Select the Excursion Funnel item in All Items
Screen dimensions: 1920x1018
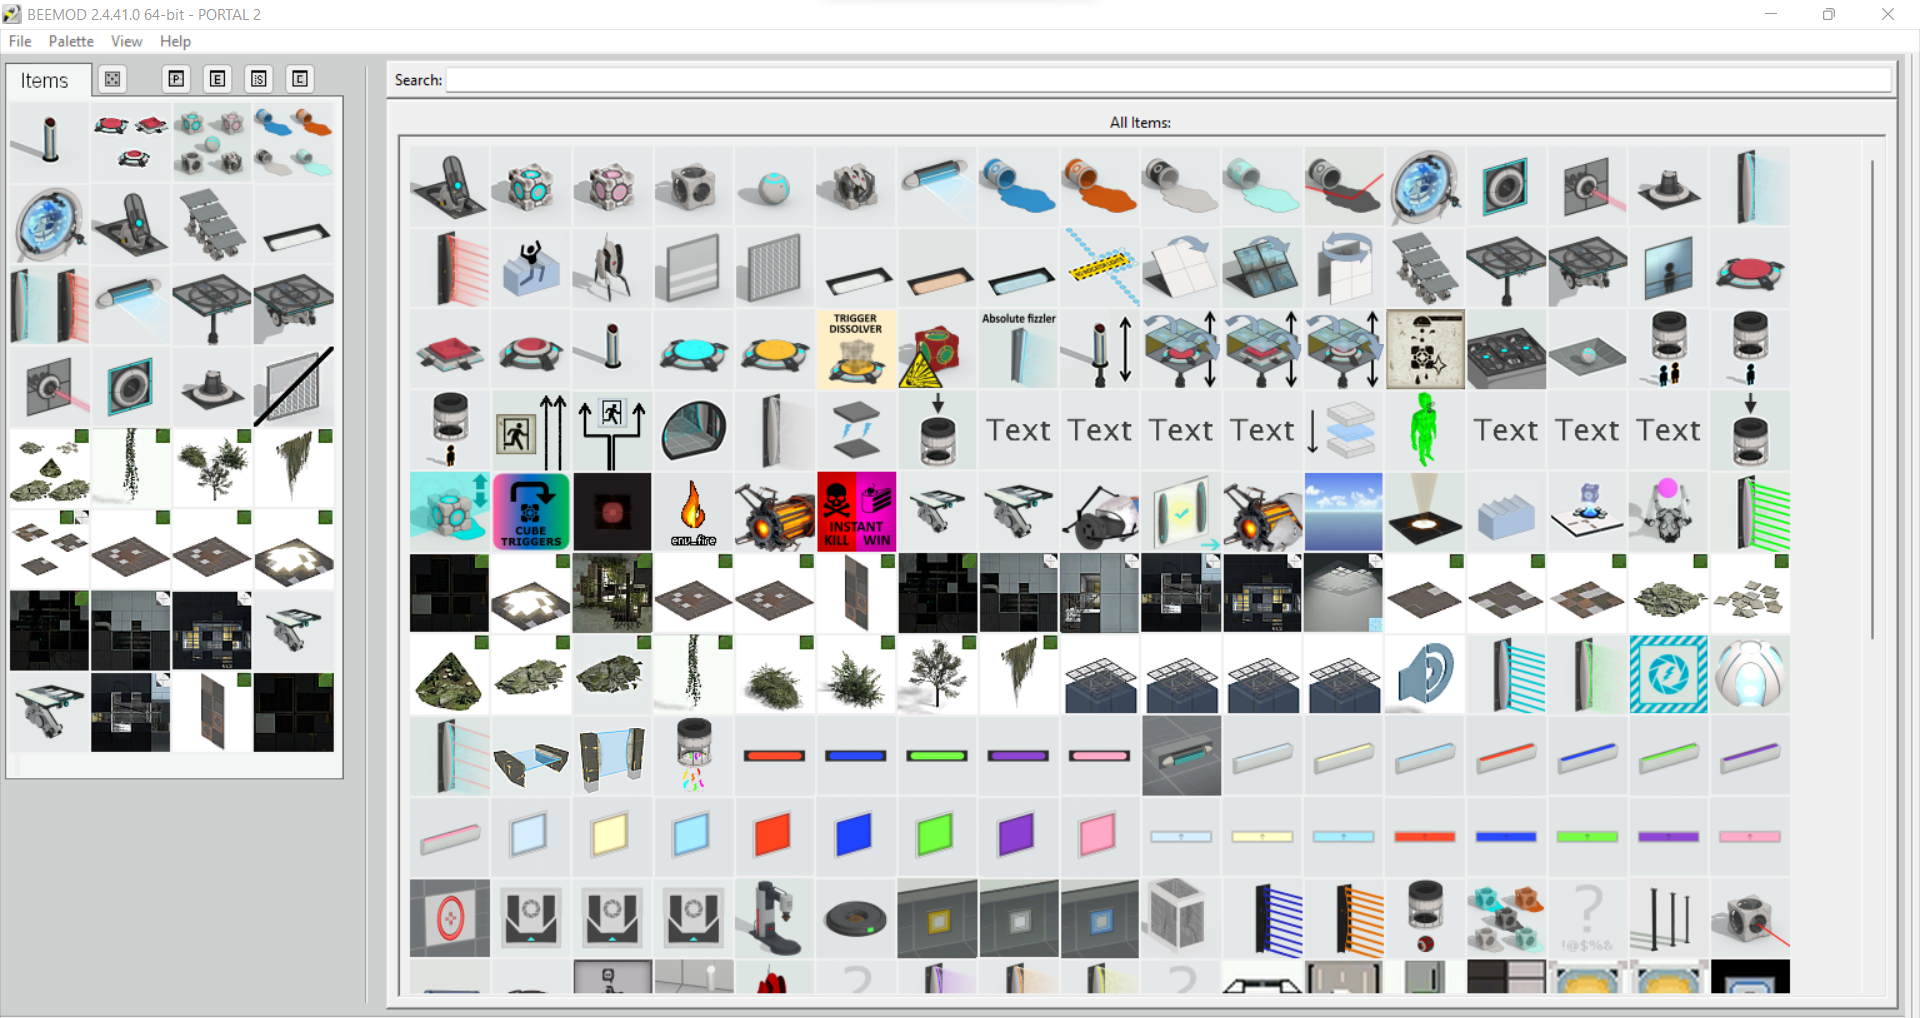pyautogui.click(x=1424, y=186)
